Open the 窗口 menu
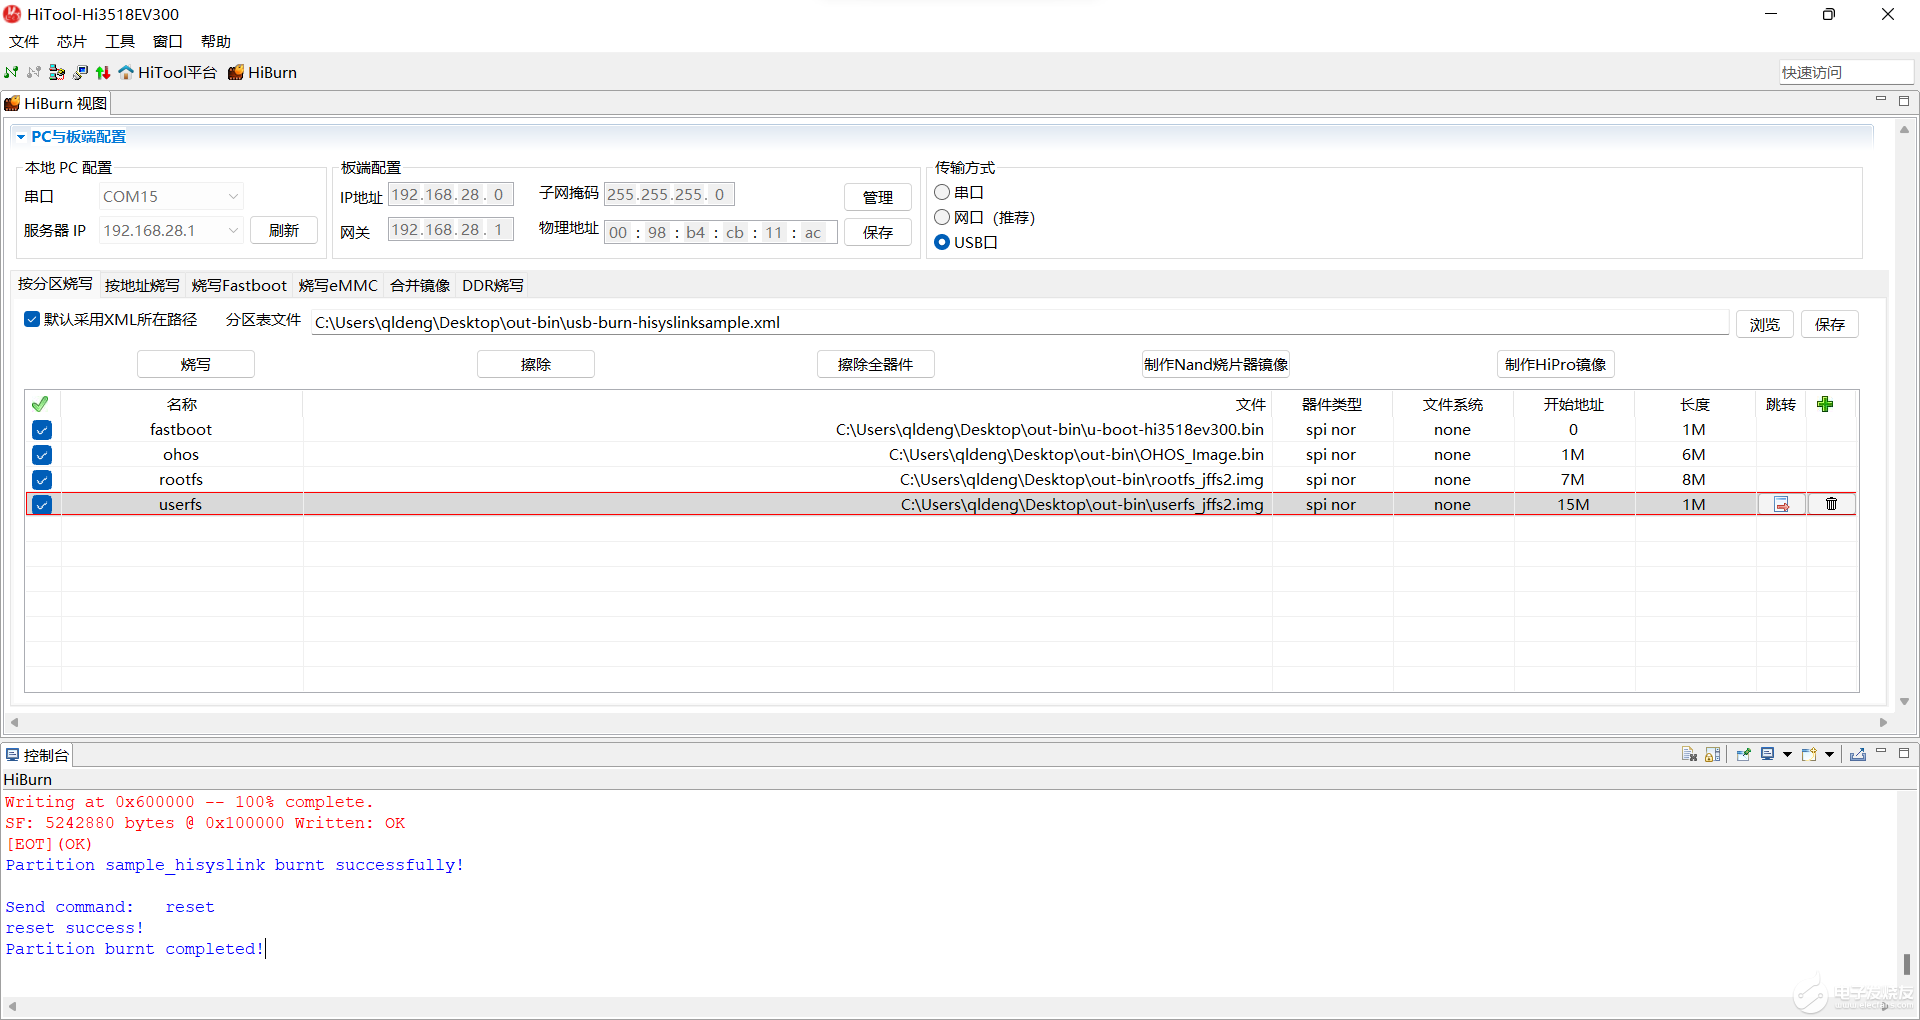This screenshot has height=1020, width=1920. tap(168, 41)
